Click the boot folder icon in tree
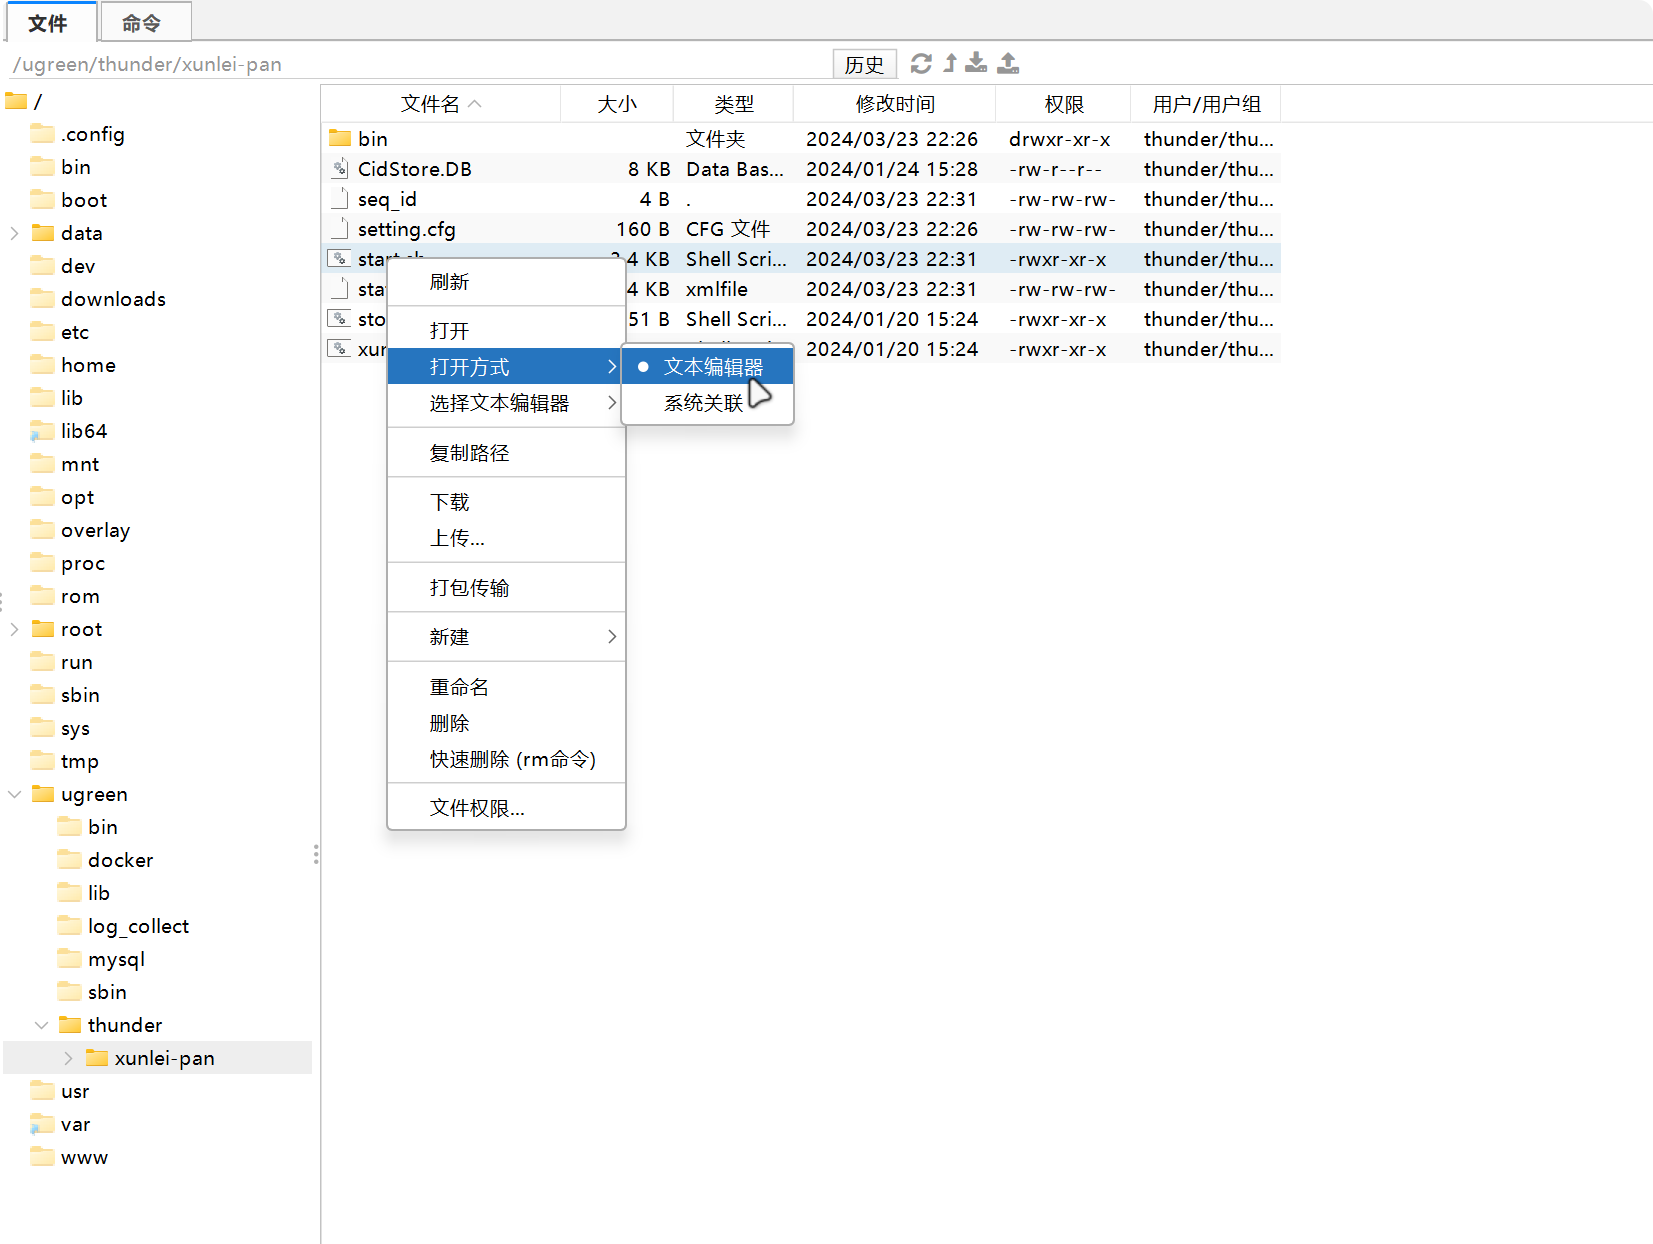Screen dimensions: 1653x1244 click(x=43, y=200)
